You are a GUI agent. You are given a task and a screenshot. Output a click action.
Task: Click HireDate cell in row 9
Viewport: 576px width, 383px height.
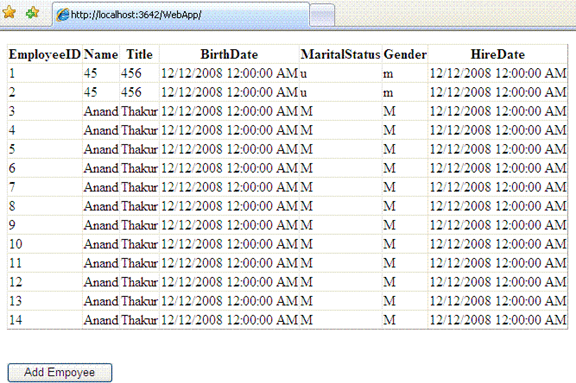click(498, 225)
